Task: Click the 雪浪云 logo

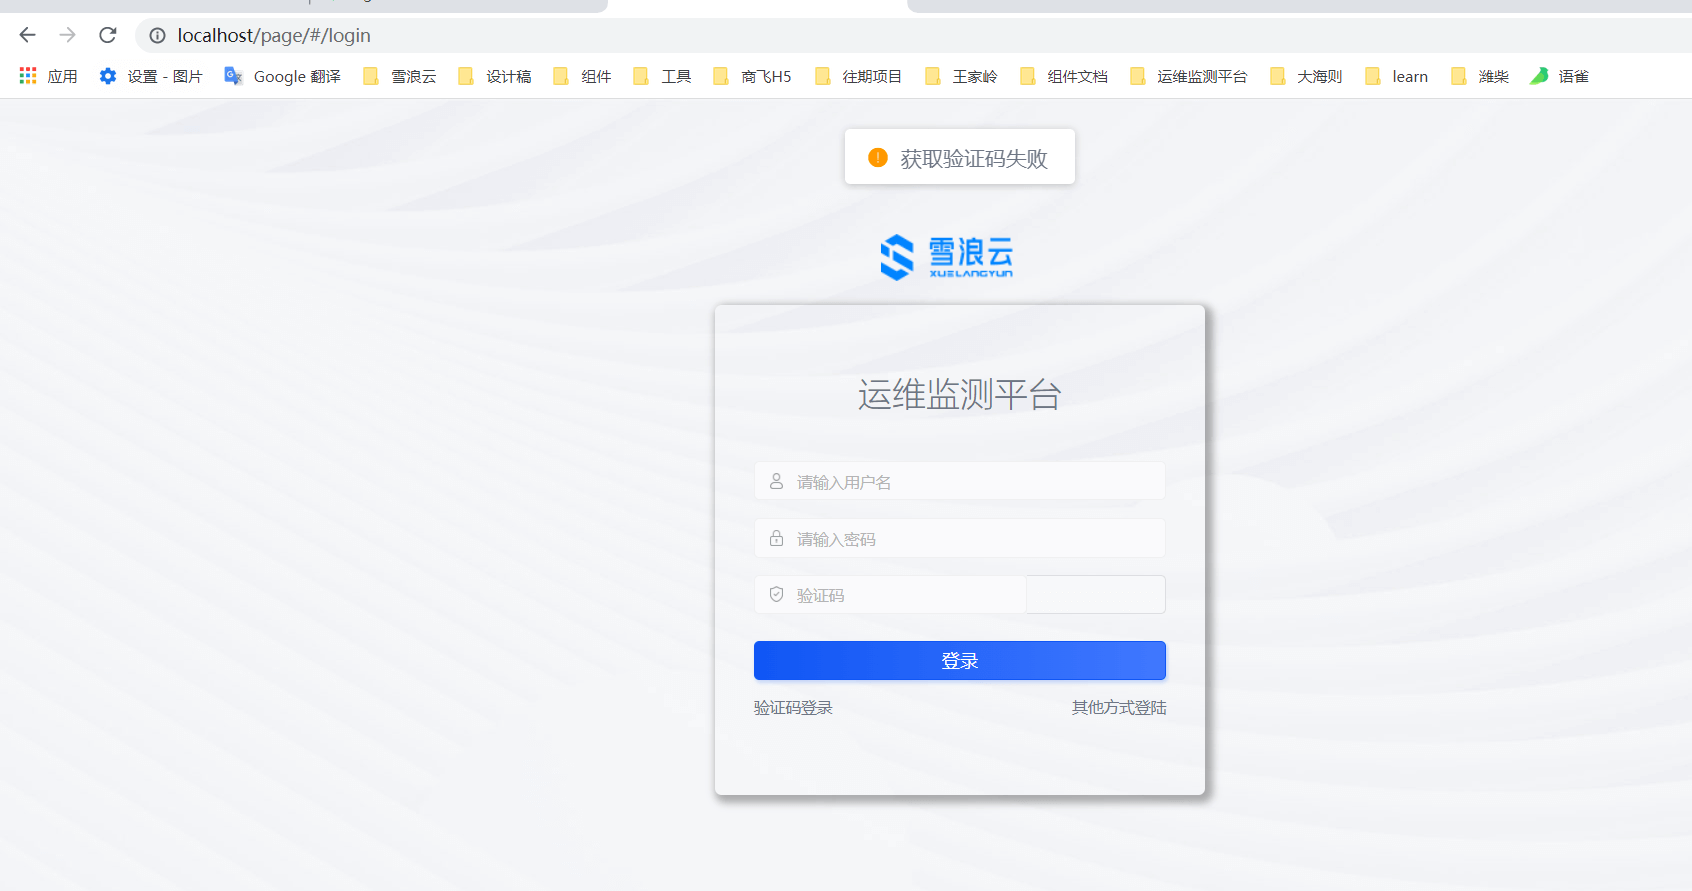Action: click(x=947, y=257)
